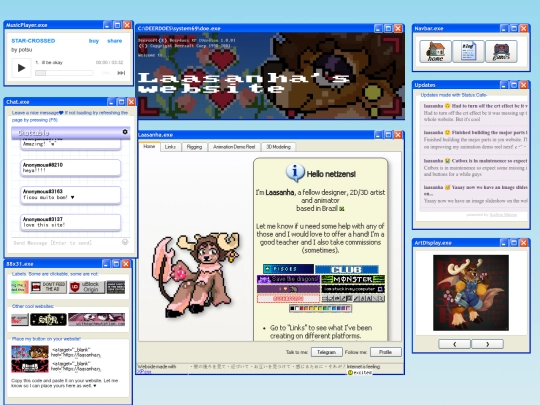Click the artwork image in ArtDisplay.exe

(471, 293)
